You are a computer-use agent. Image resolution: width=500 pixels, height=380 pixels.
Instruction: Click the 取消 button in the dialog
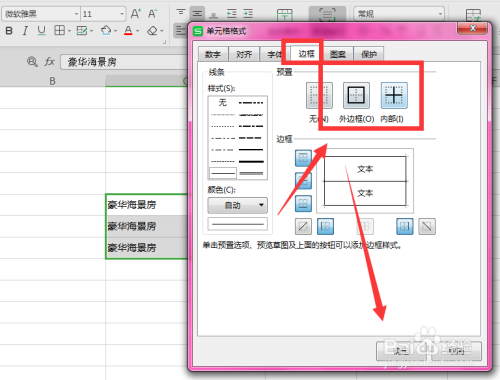click(x=456, y=351)
